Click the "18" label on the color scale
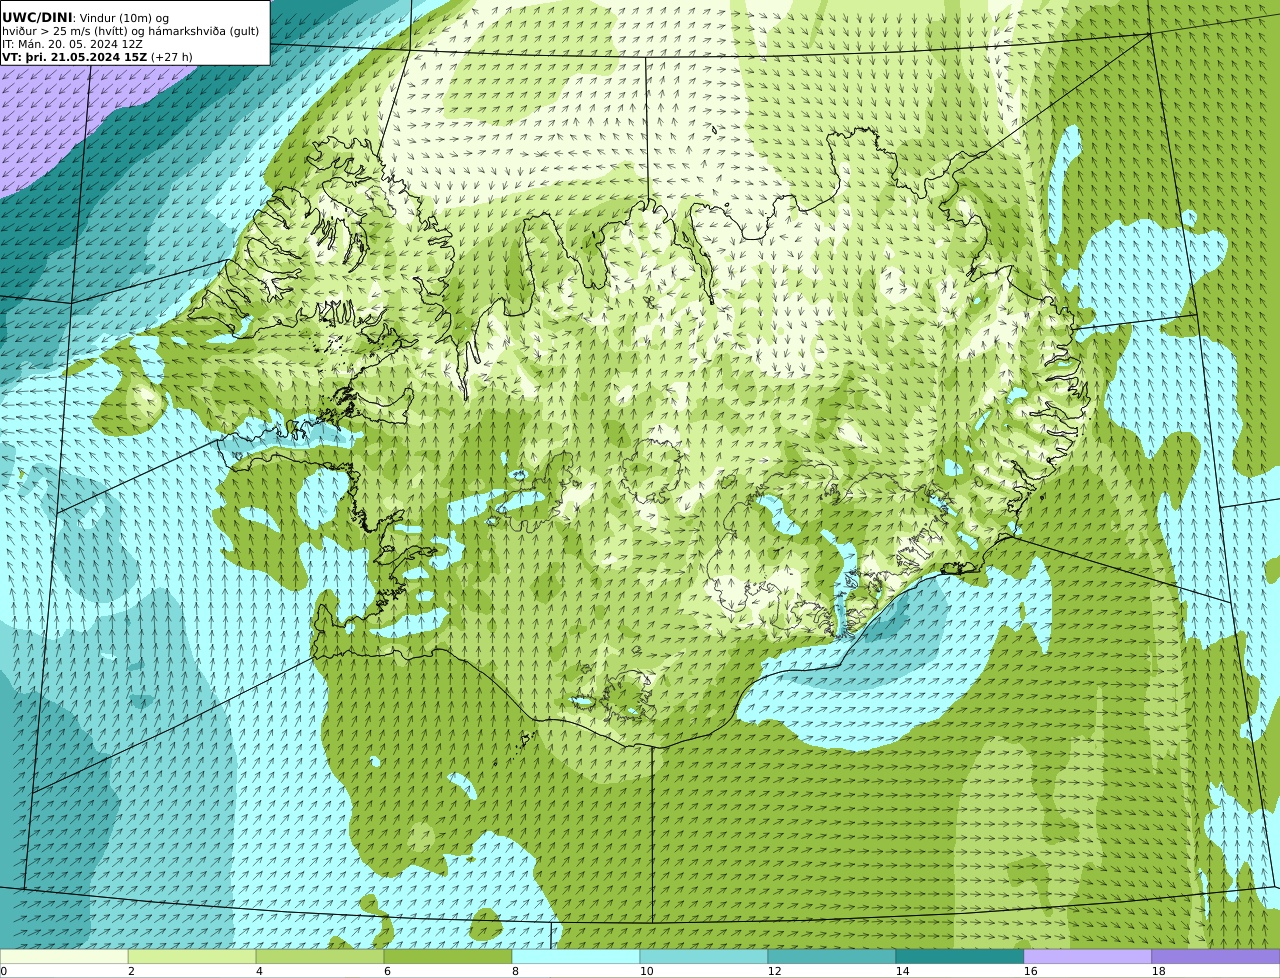Image resolution: width=1280 pixels, height=978 pixels. coord(1158,971)
